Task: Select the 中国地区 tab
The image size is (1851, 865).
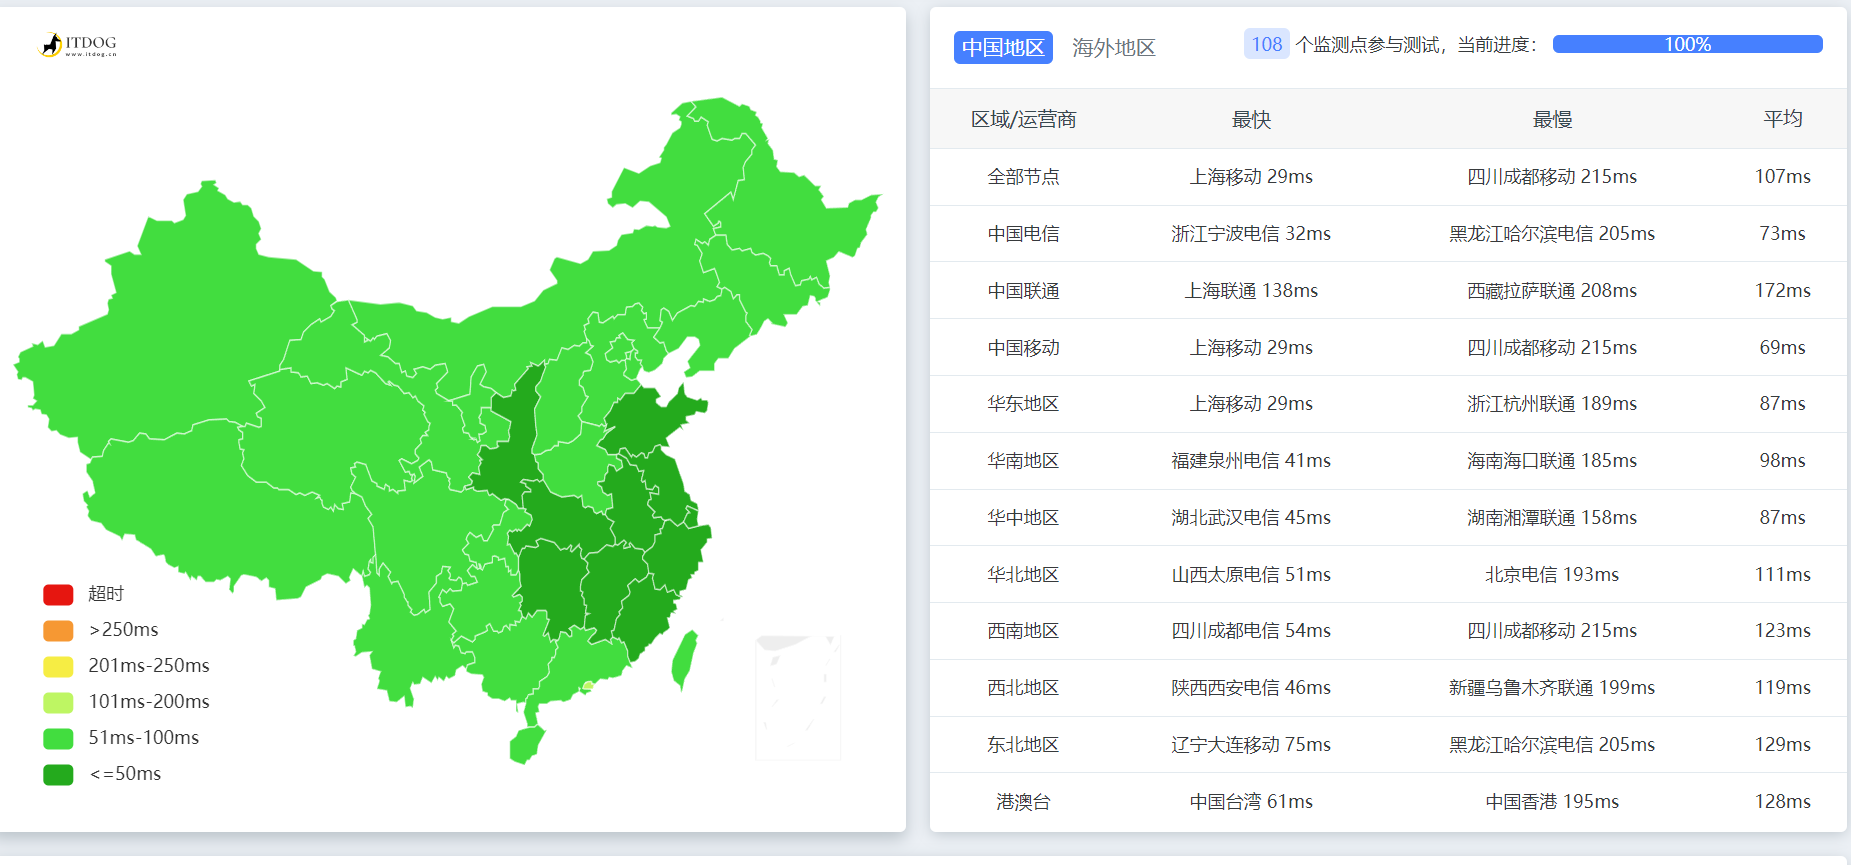Action: tap(1002, 47)
